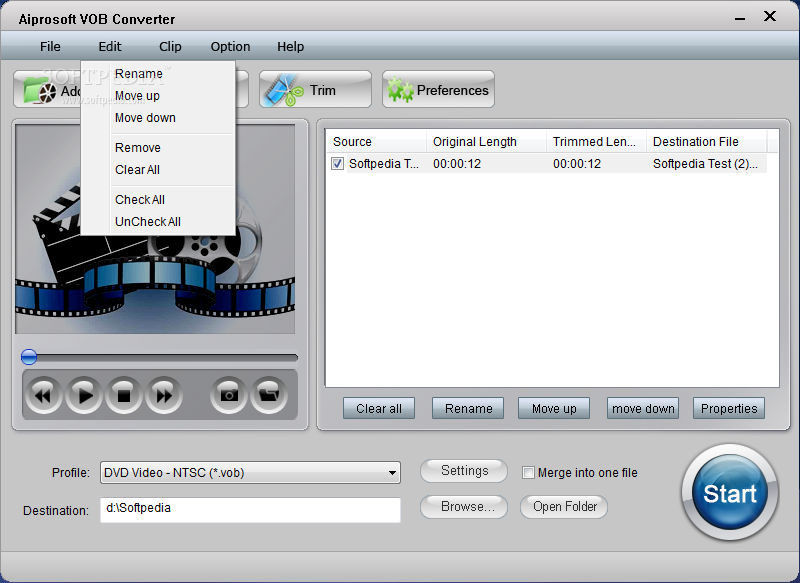Click the Trimmed Length column header
The width and height of the screenshot is (800, 583).
click(596, 142)
